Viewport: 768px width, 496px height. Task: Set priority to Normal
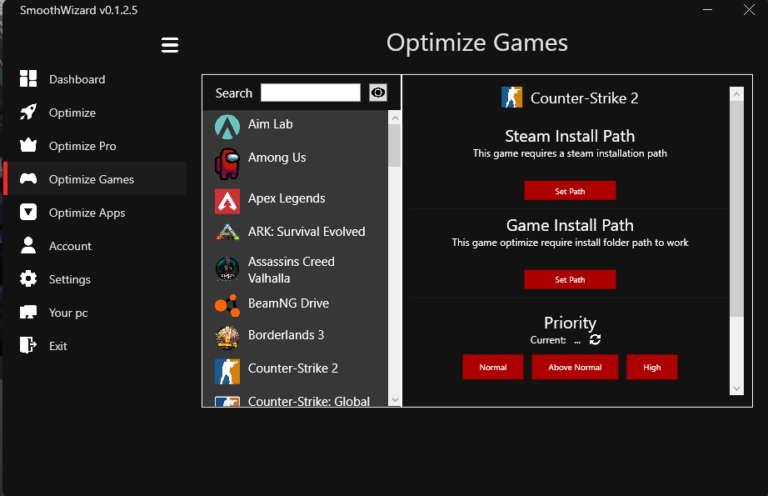point(493,367)
